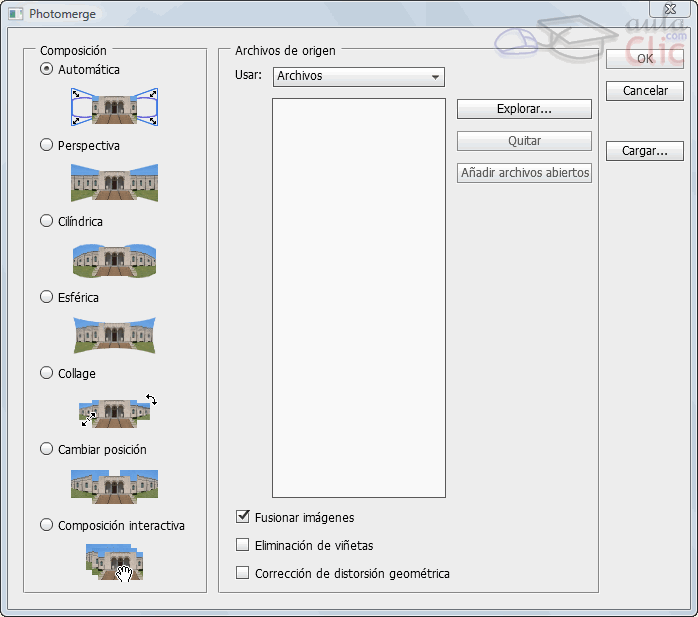Confirm with the OK button

point(645,59)
